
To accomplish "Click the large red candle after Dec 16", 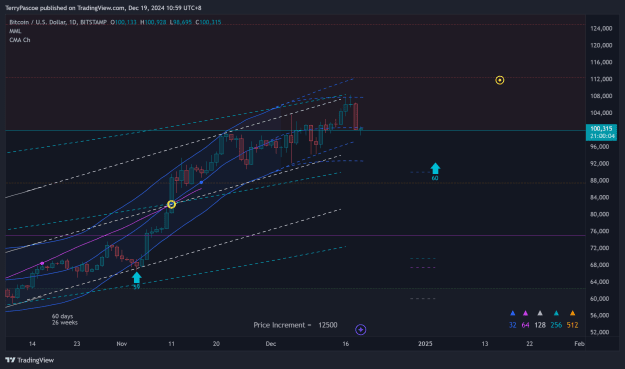I will pos(356,116).
